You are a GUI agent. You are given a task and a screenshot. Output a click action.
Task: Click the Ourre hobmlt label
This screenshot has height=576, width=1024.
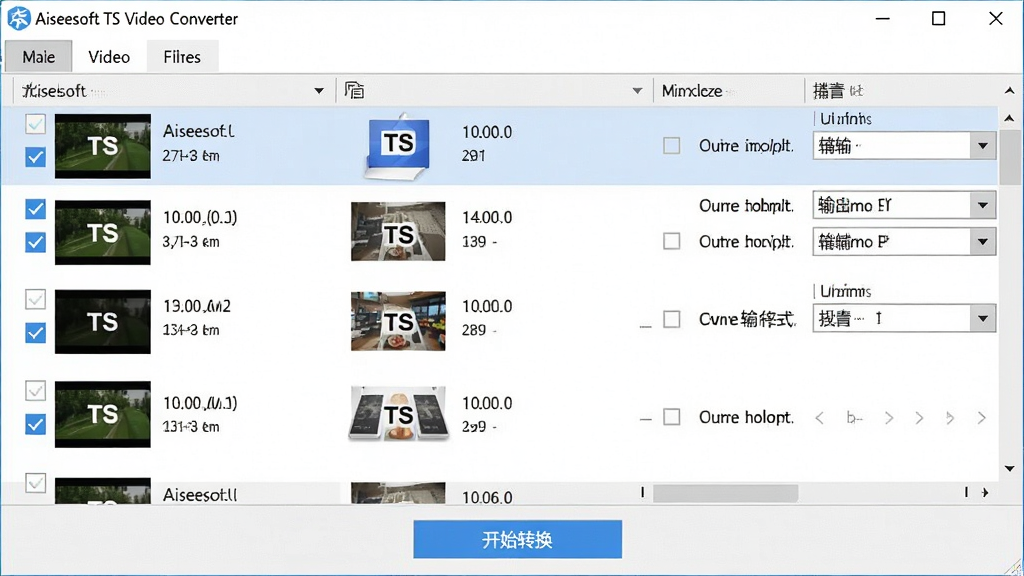746,206
